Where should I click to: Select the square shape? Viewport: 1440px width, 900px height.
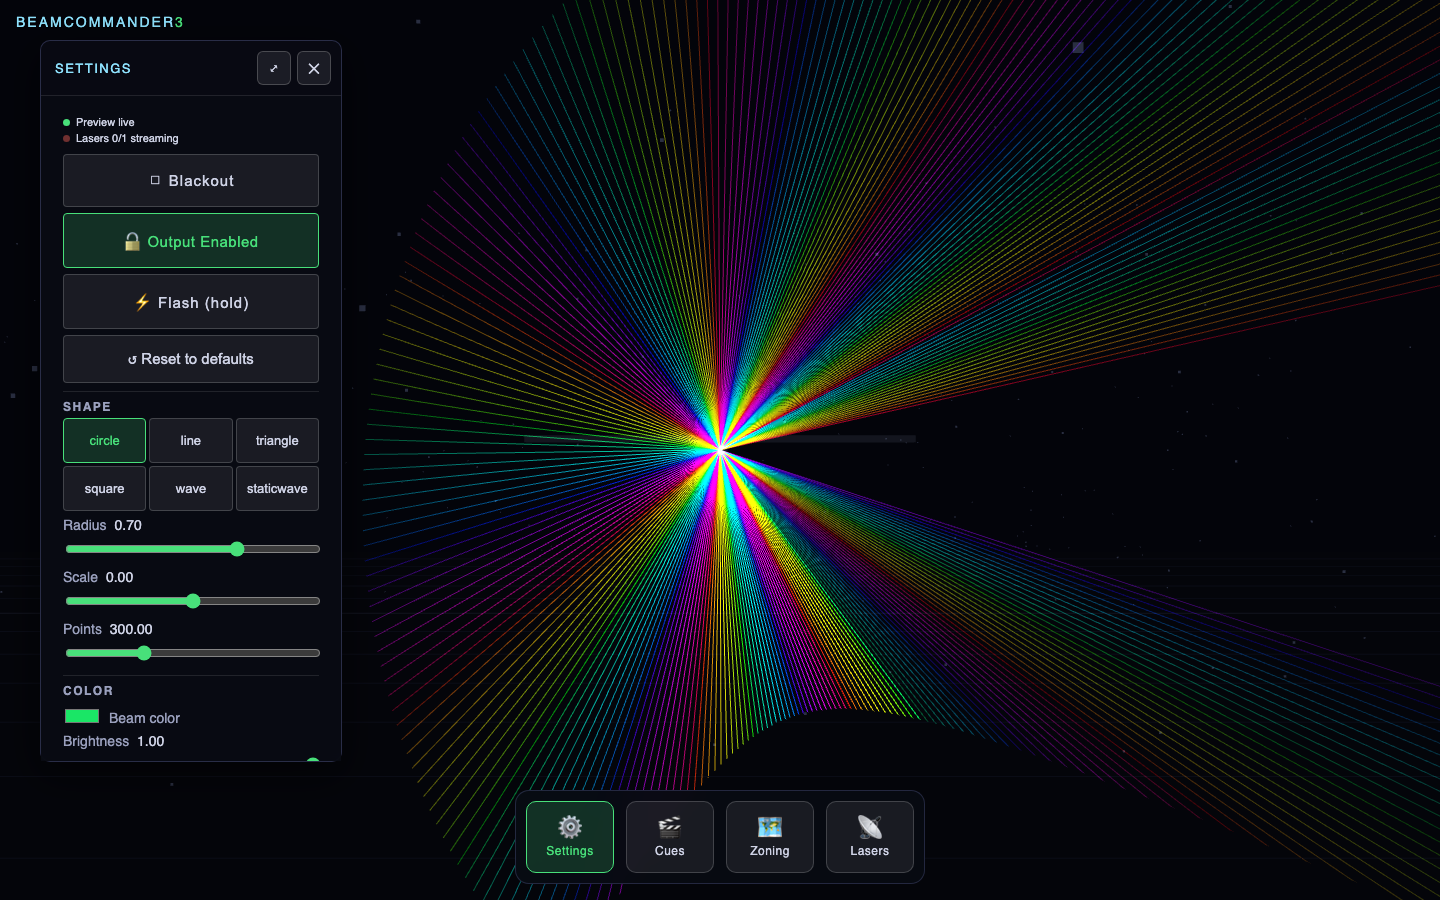(104, 489)
